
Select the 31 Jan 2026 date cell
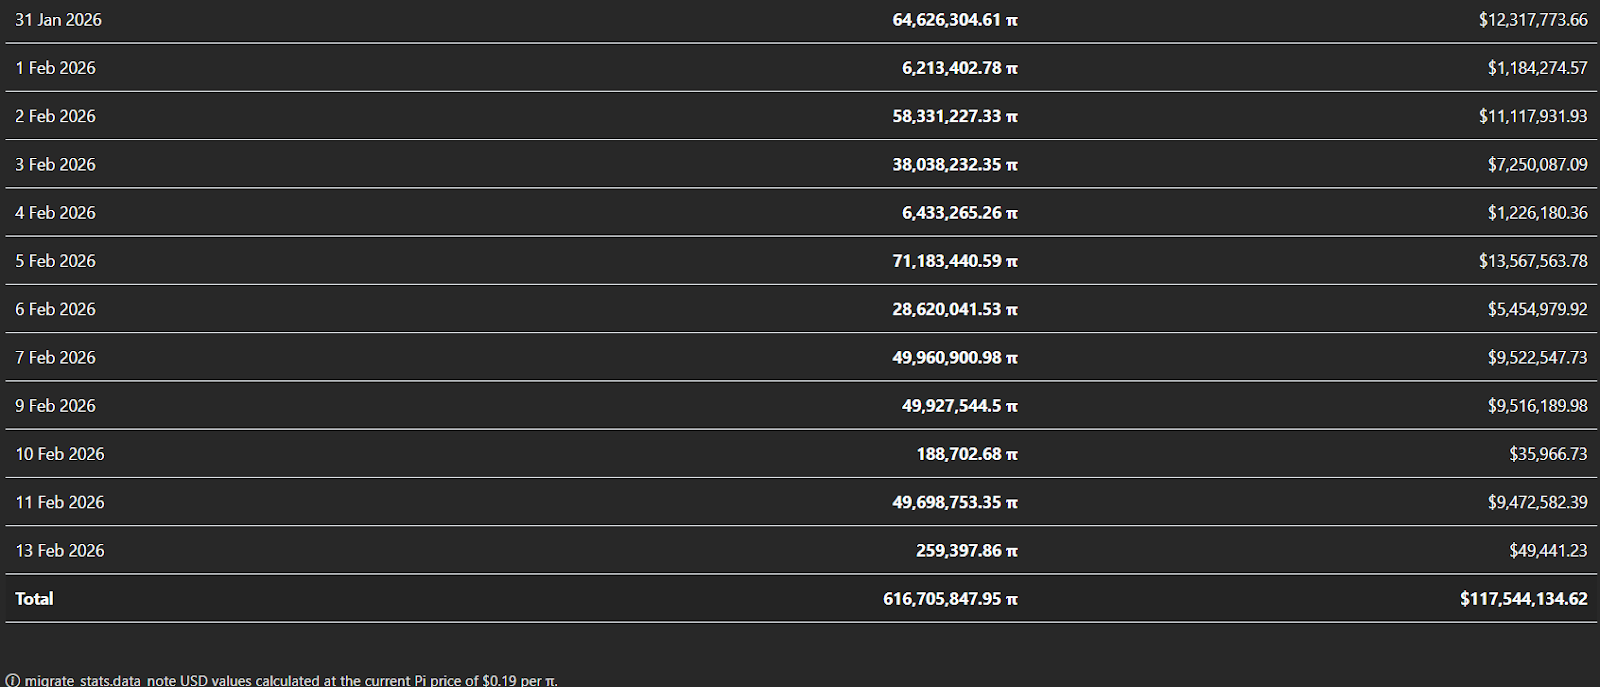click(x=58, y=20)
